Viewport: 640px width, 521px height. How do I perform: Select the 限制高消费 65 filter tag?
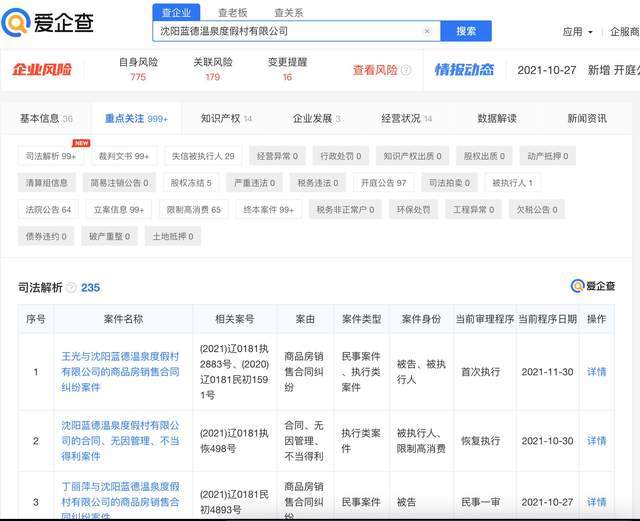(x=193, y=209)
